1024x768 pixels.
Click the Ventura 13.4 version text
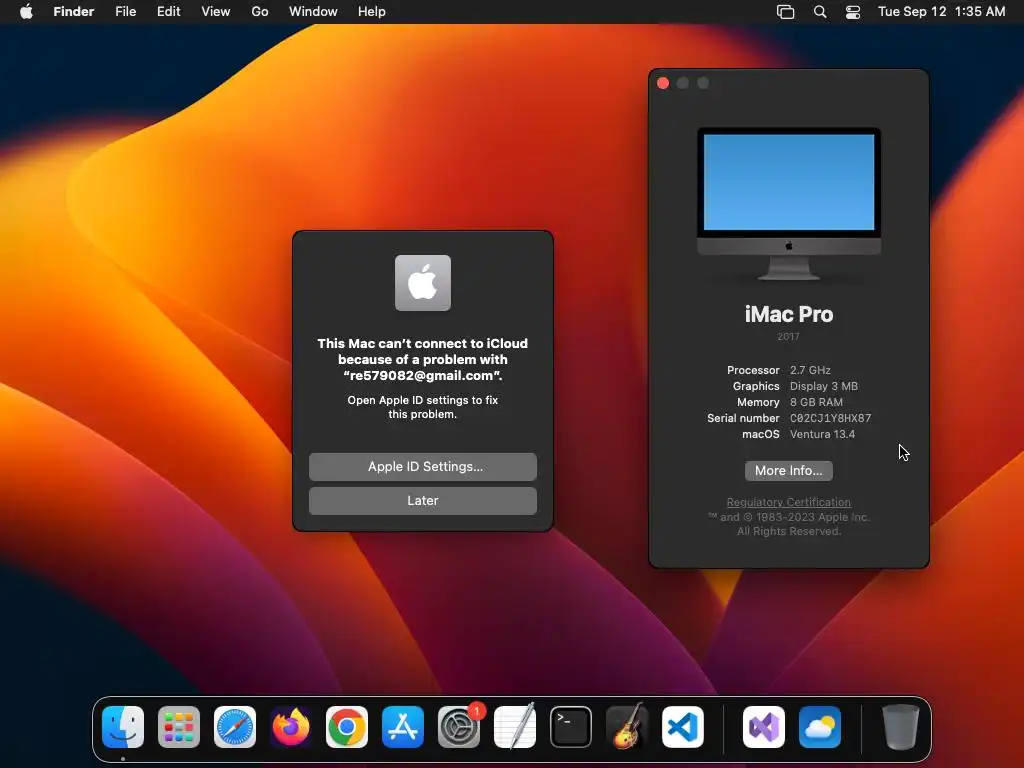tap(822, 434)
